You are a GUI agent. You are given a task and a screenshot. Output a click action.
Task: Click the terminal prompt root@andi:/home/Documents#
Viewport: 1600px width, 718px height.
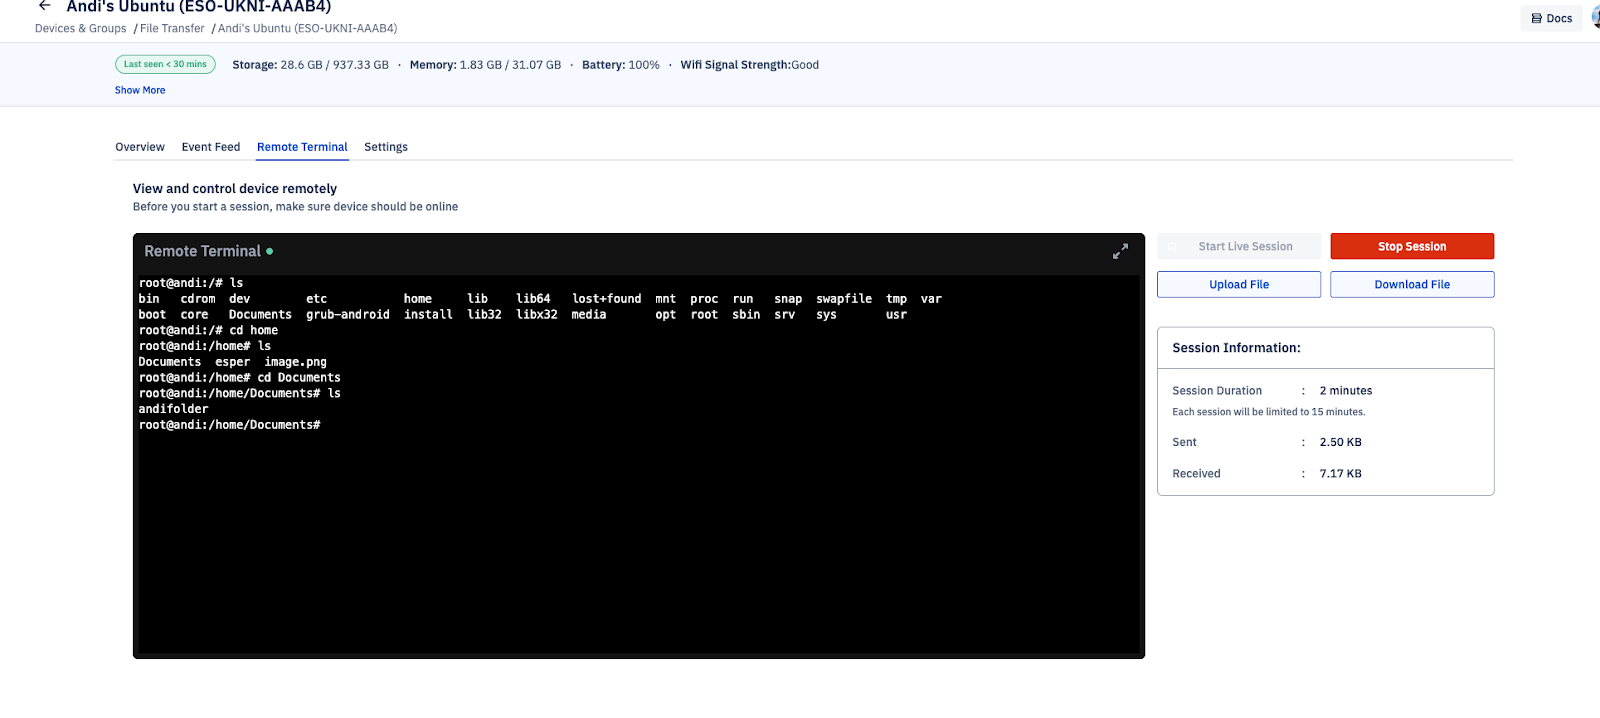(229, 425)
